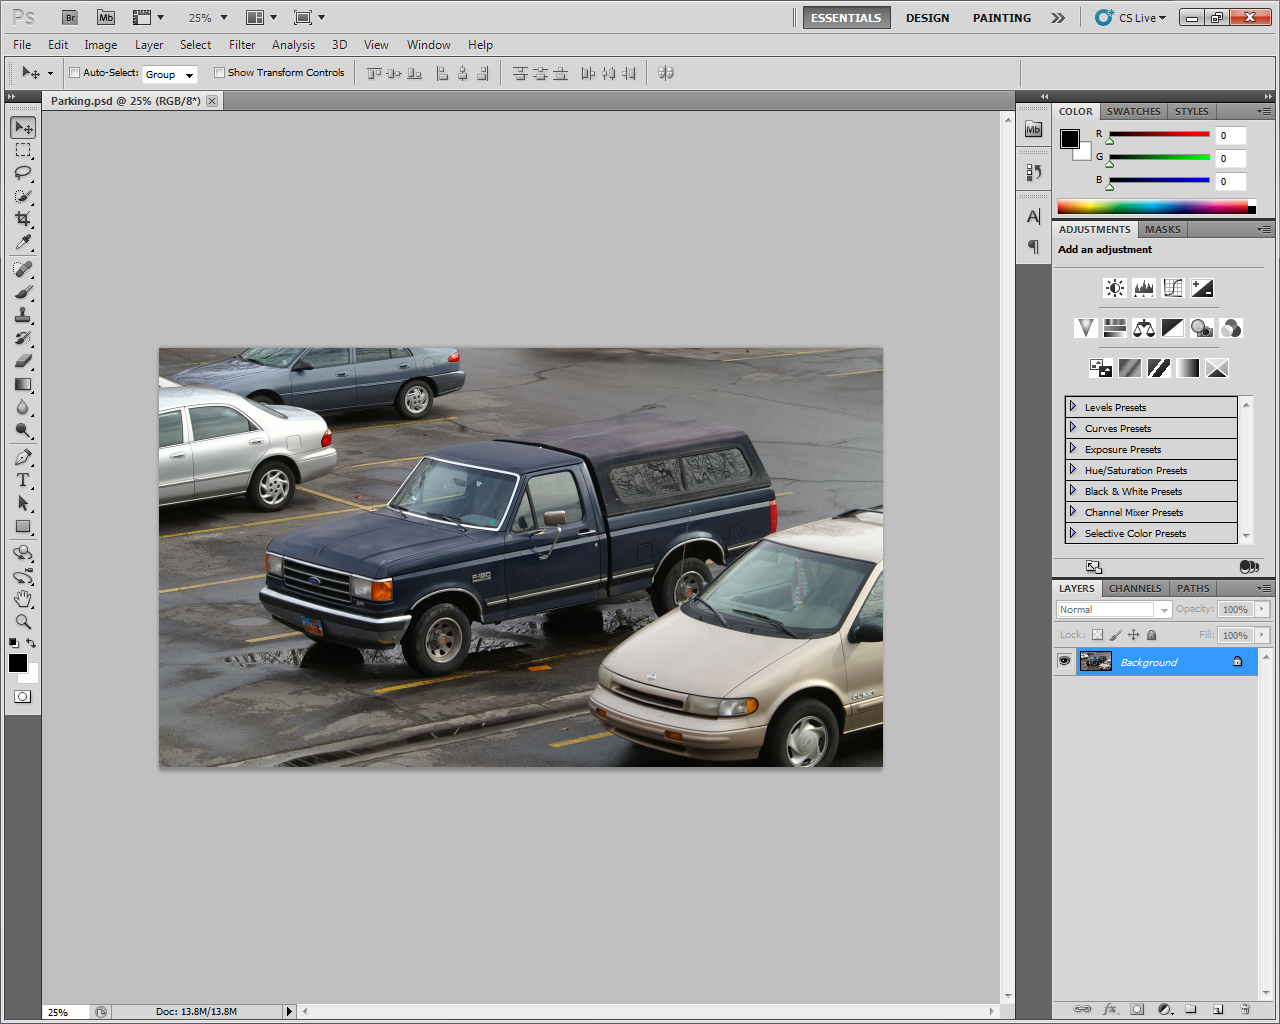The image size is (1280, 1024).
Task: Add a Brightness/Contrast adjustment
Action: [1114, 289]
